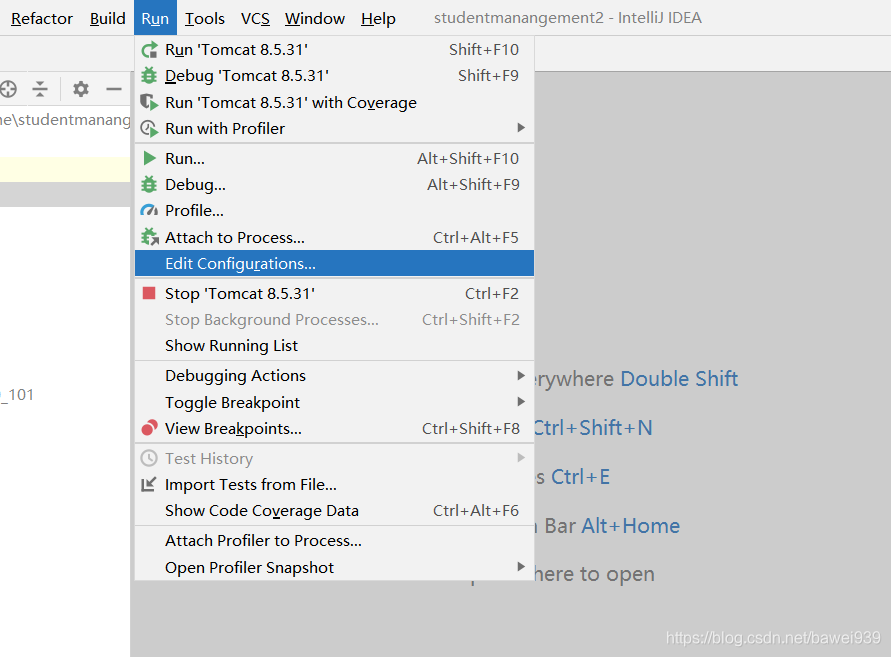The height and width of the screenshot is (657, 891).
Task: Select Stop Background Processes... entry
Action: [x=334, y=319]
